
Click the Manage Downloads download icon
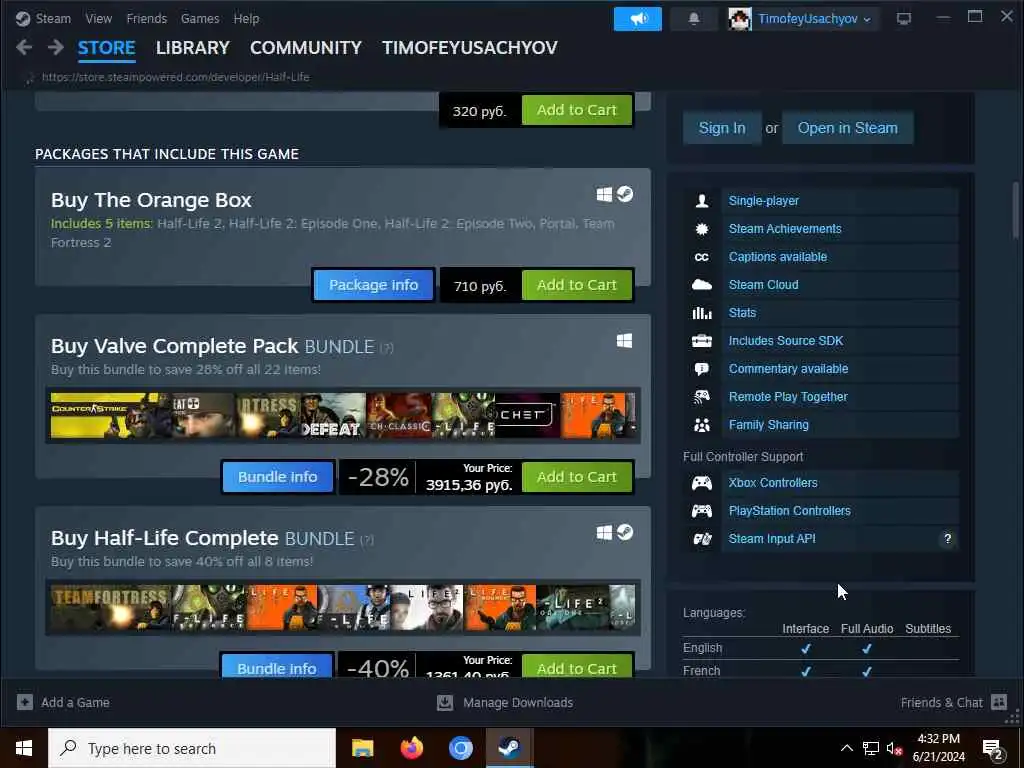[445, 702]
